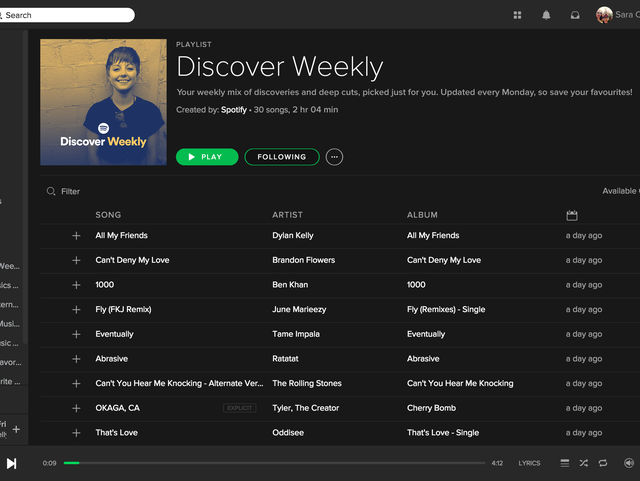Click the 4:12 track duration
The width and height of the screenshot is (640, 481).
click(497, 463)
